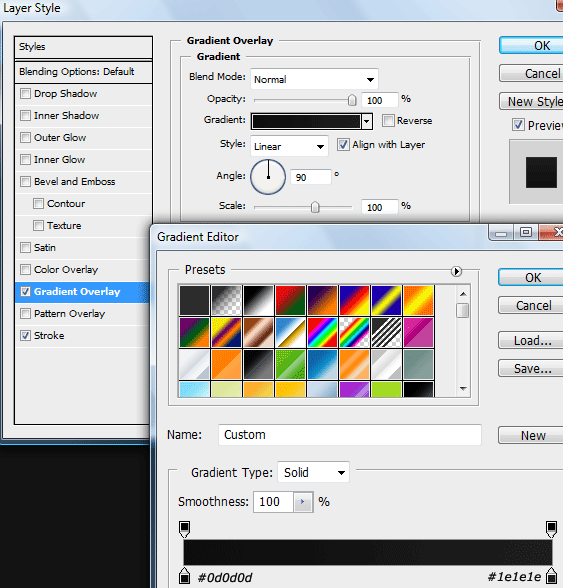The image size is (563, 588).
Task: Open the gradient picker dropdown arrow
Action: [367, 122]
